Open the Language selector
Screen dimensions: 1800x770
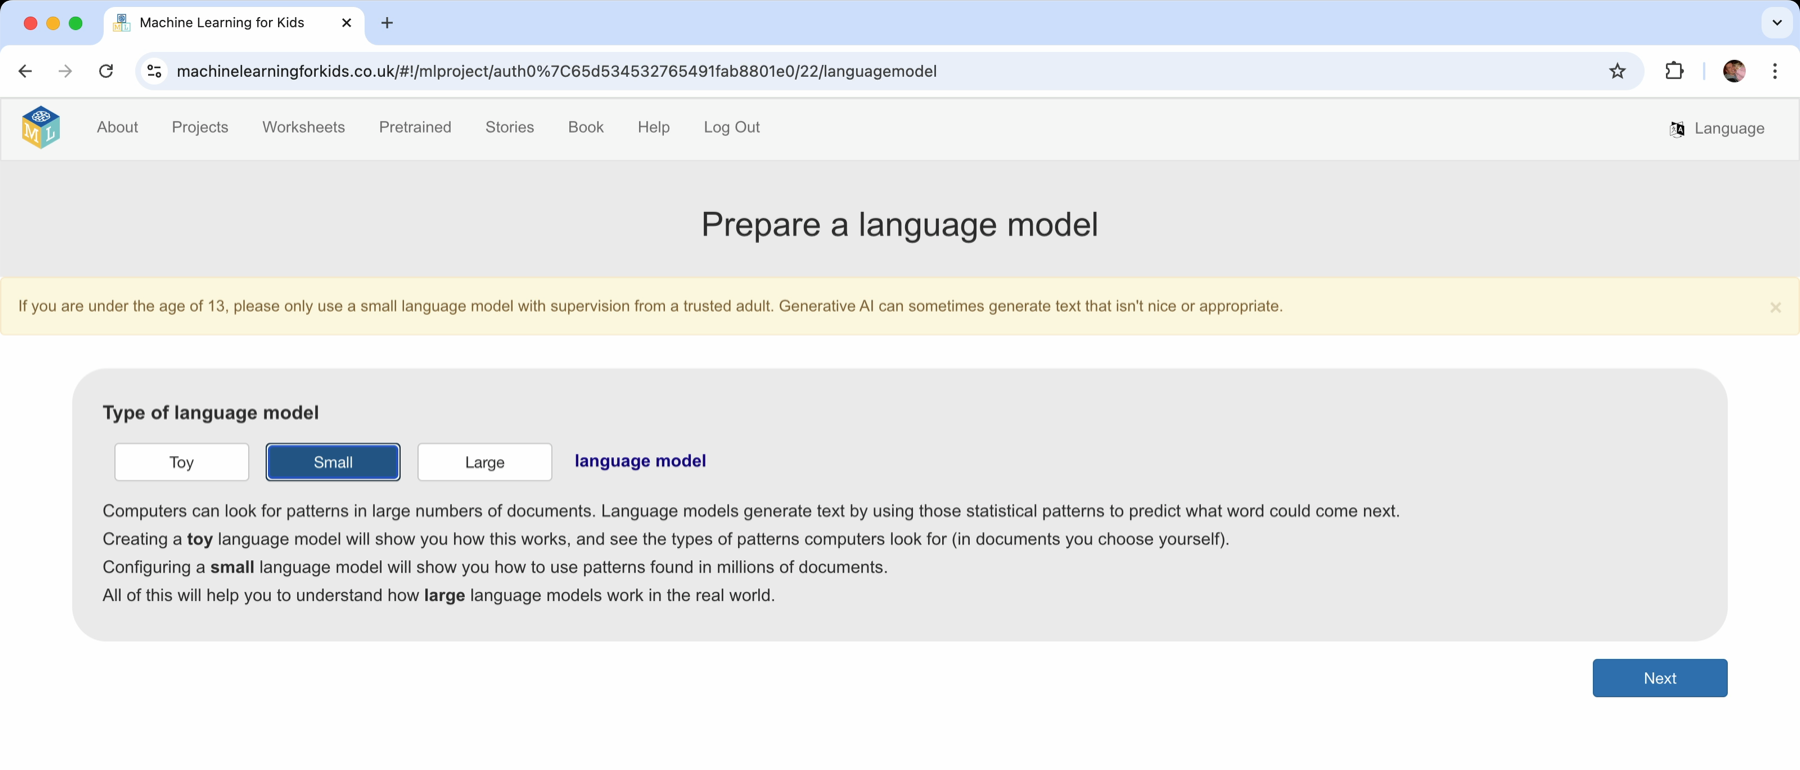pyautogui.click(x=1717, y=128)
